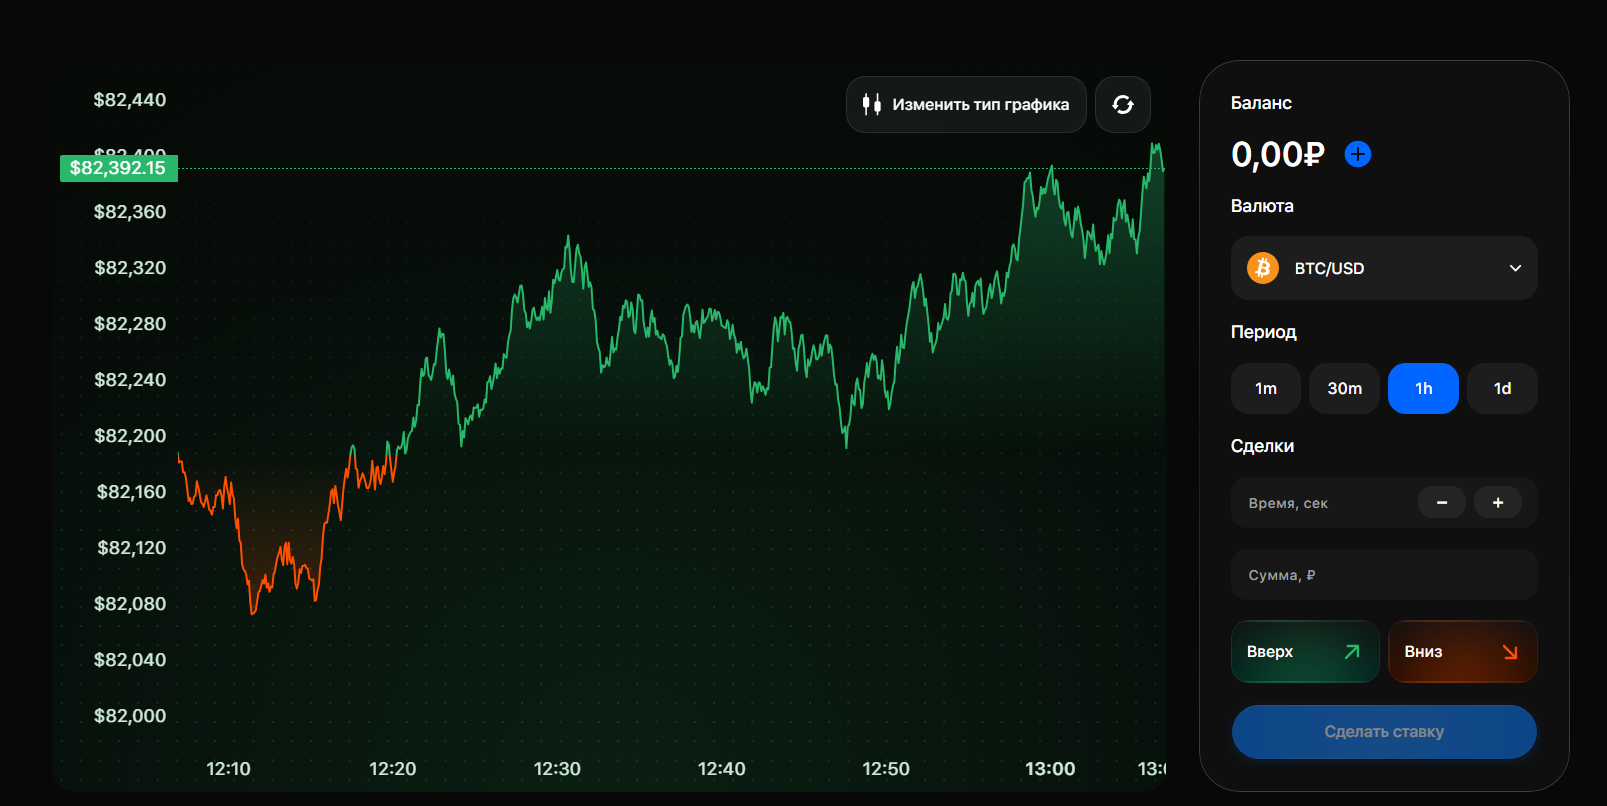Viewport: 1607px width, 806px height.
Task: Click the $82,160 price axis label
Action: (x=131, y=492)
